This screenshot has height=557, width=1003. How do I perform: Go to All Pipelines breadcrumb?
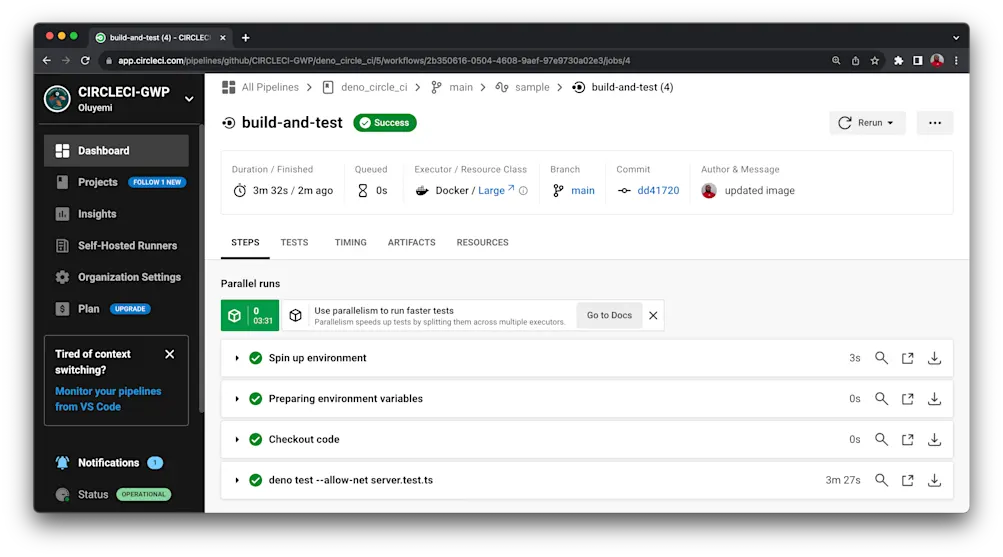pyautogui.click(x=269, y=87)
